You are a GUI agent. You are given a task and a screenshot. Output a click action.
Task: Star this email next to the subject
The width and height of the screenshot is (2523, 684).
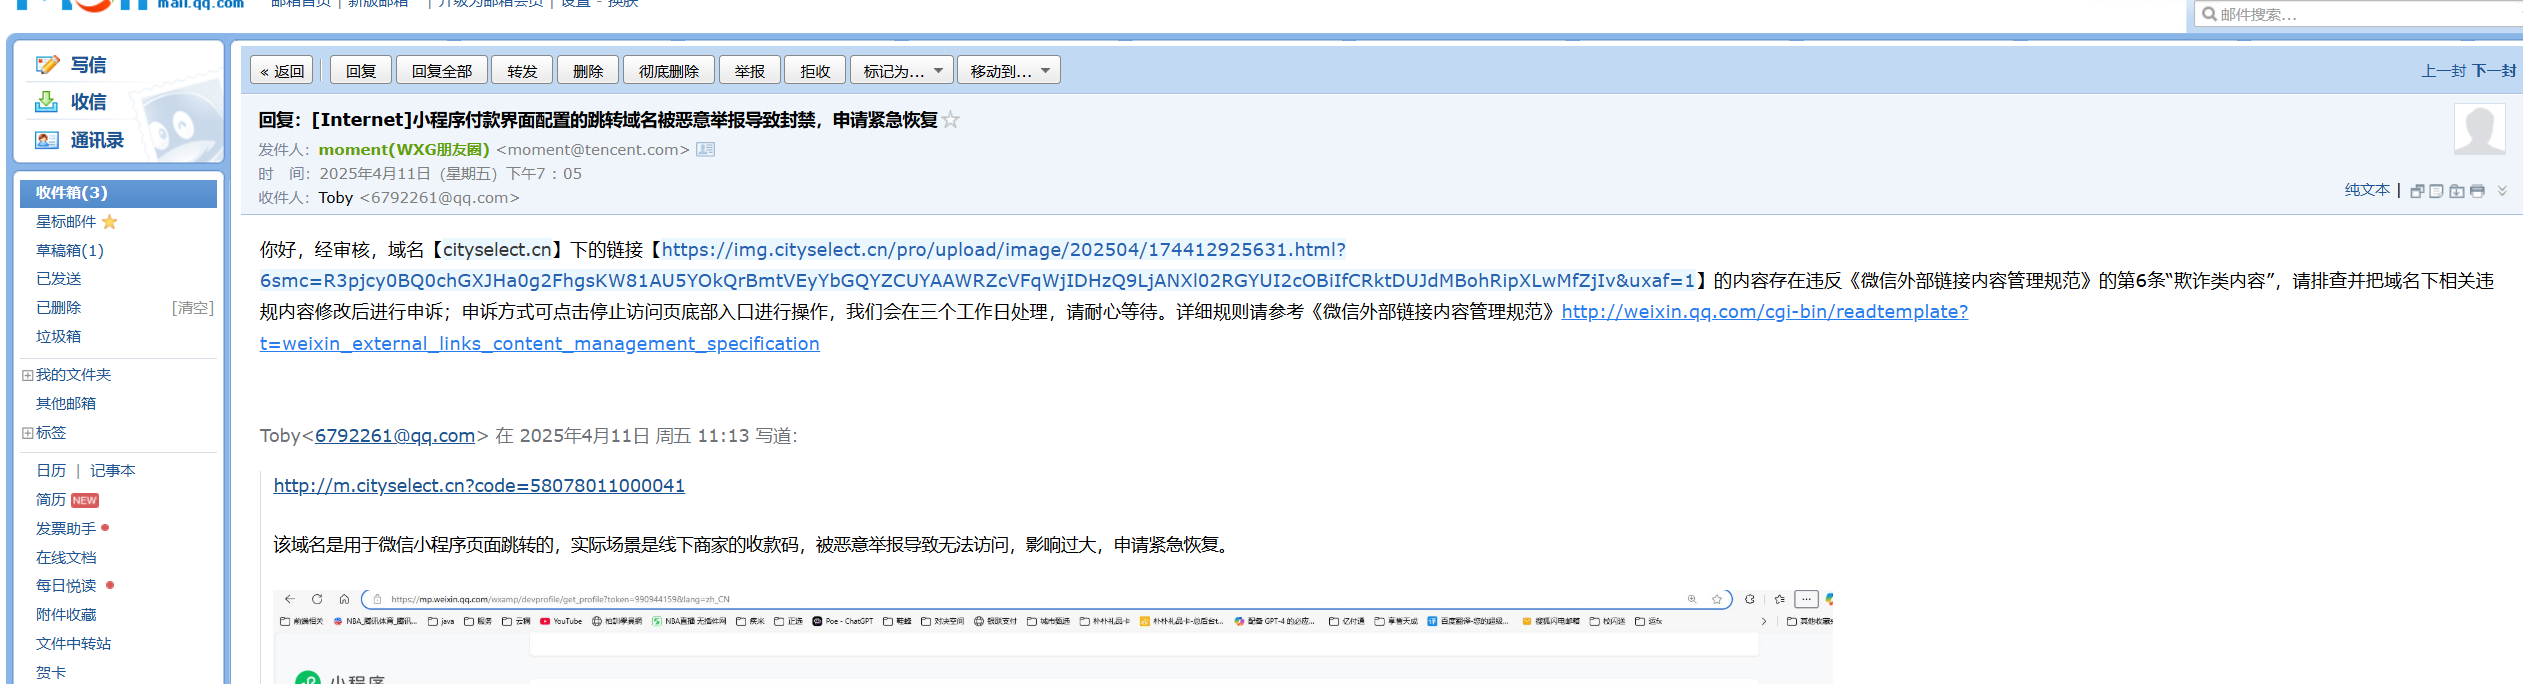951,120
